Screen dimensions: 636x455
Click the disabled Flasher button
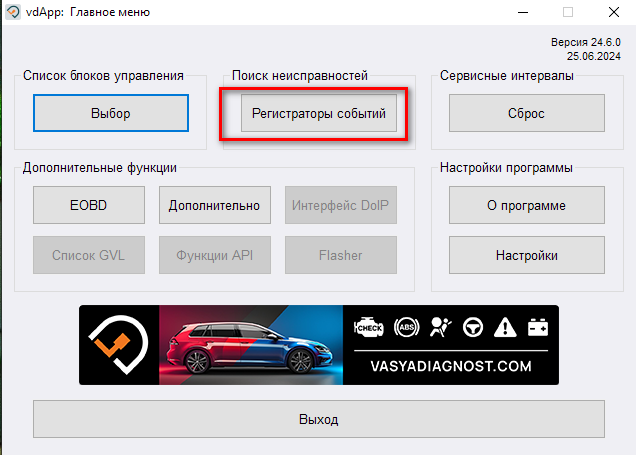(341, 255)
